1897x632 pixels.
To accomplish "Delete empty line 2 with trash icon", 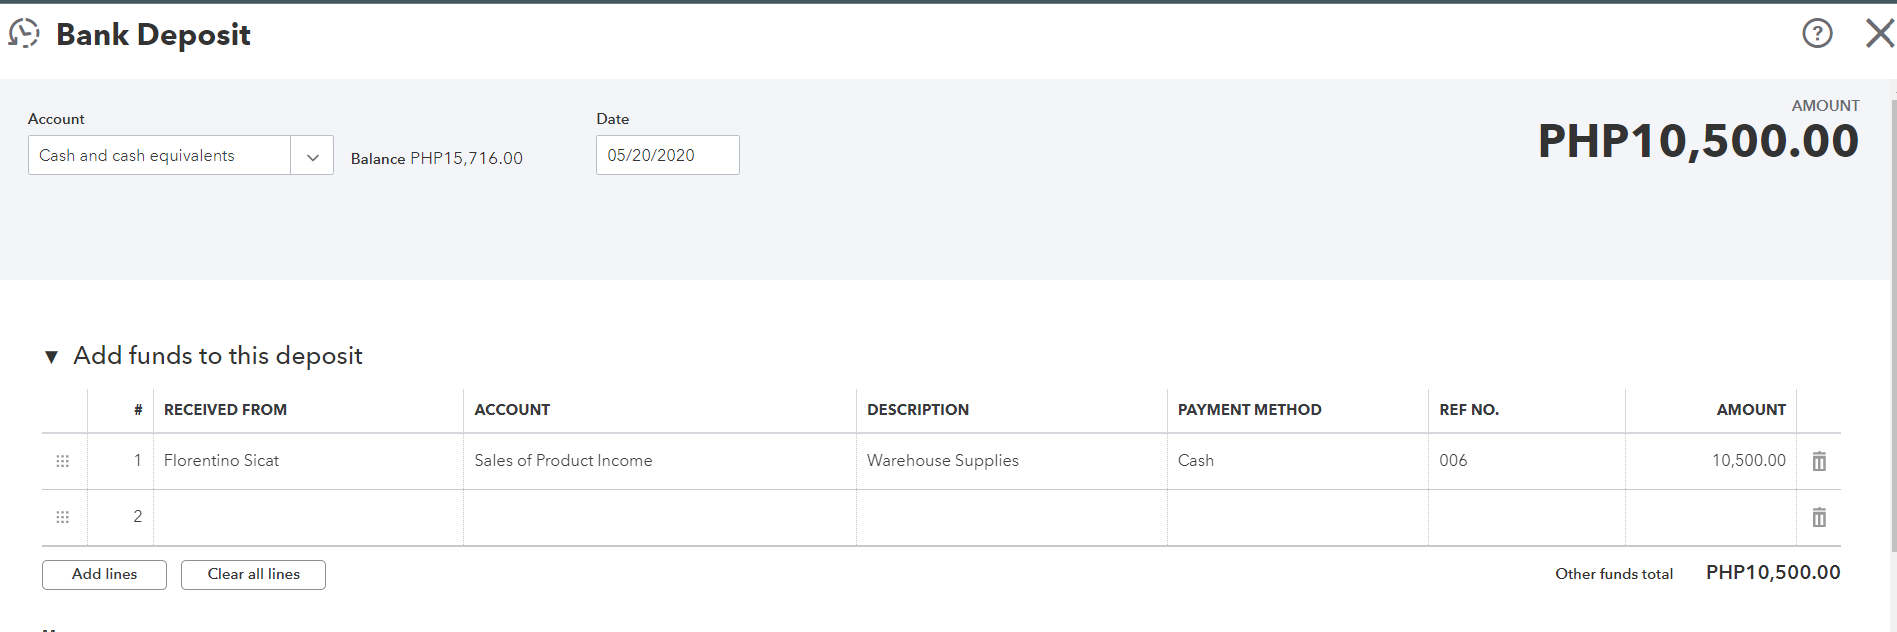I will click(x=1819, y=517).
